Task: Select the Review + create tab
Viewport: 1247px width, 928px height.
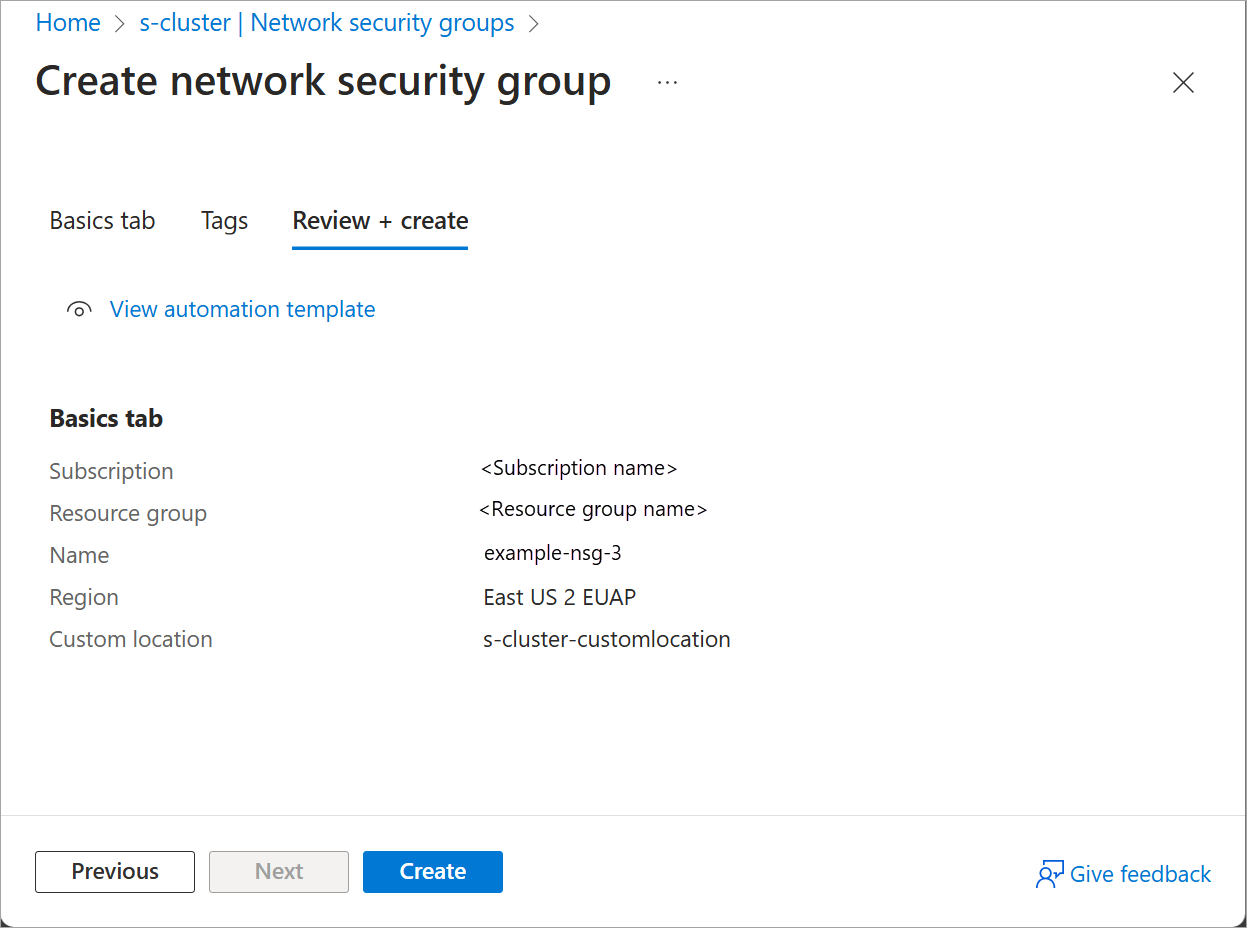Action: coord(380,221)
